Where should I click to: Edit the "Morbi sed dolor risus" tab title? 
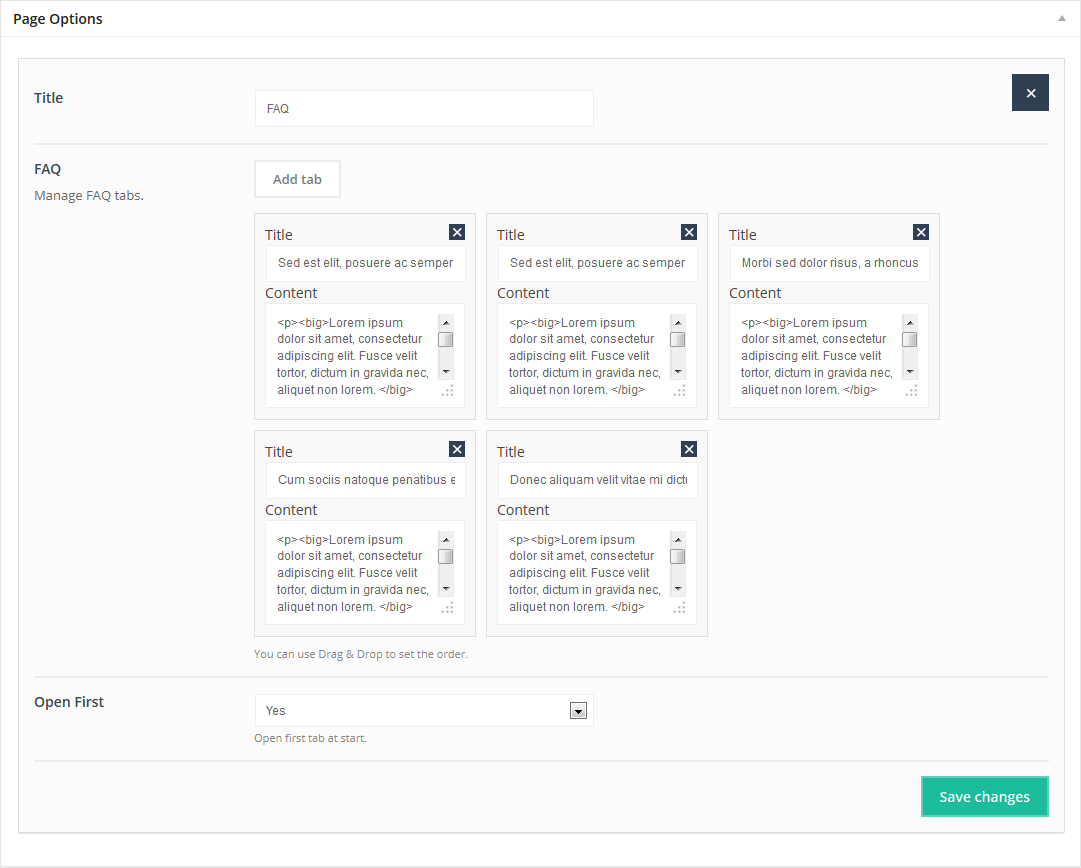829,263
